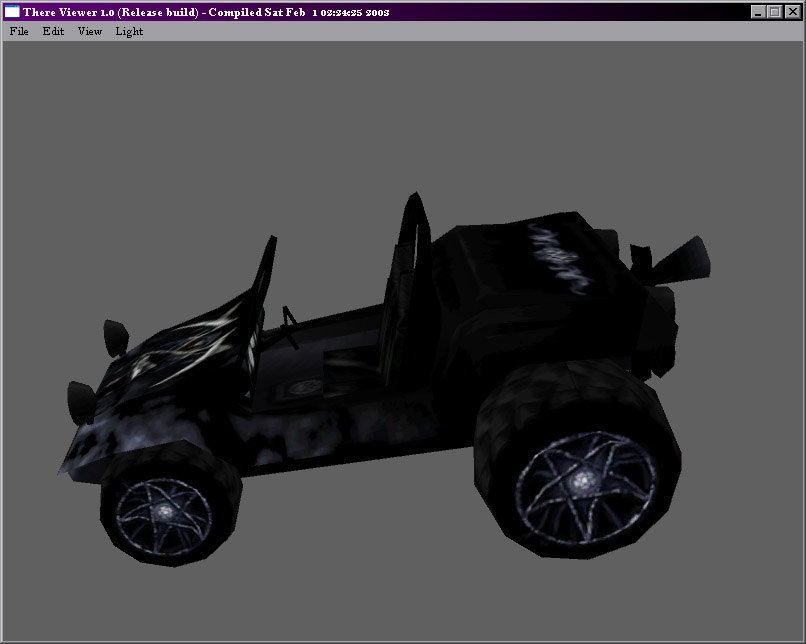Click the white decal on rear engine cover
This screenshot has height=644, width=806.
[555, 255]
